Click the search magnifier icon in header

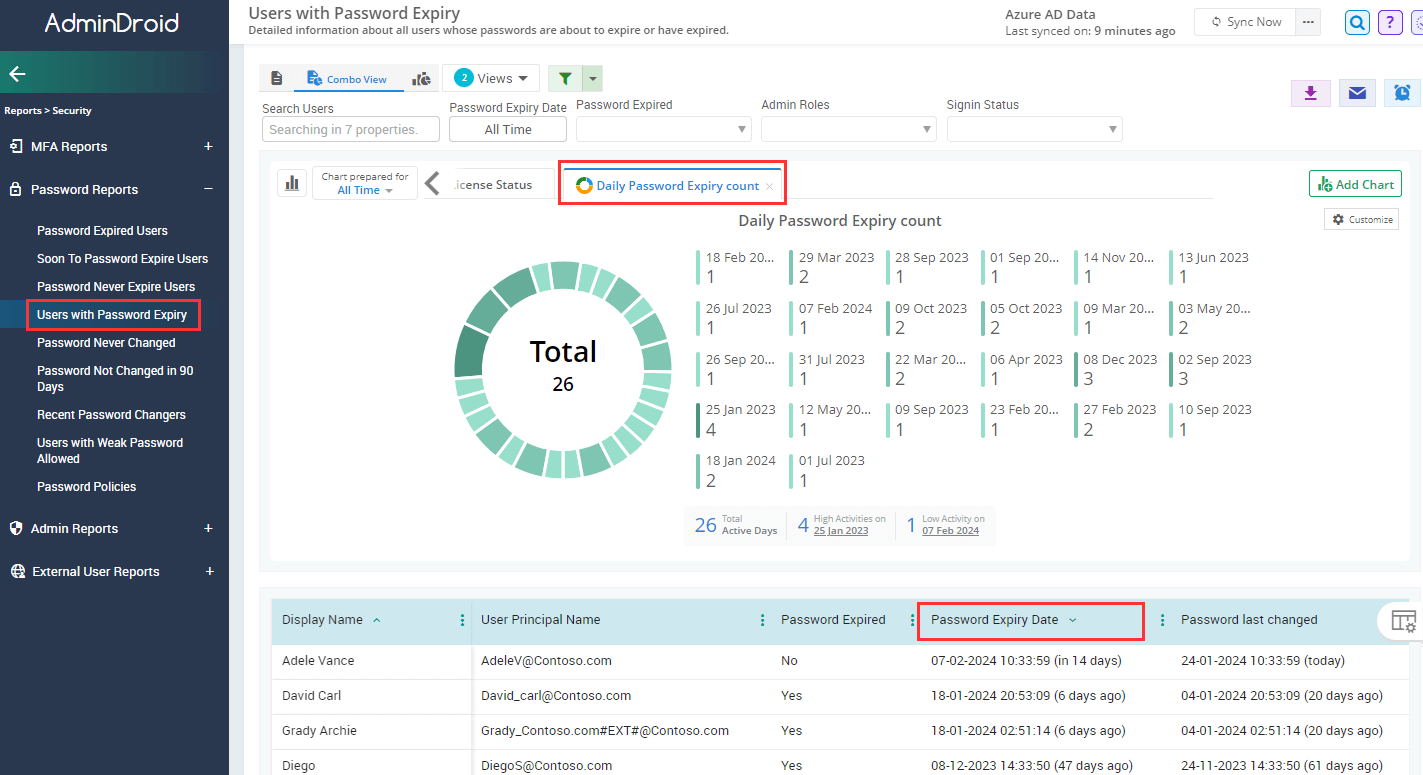(1357, 22)
